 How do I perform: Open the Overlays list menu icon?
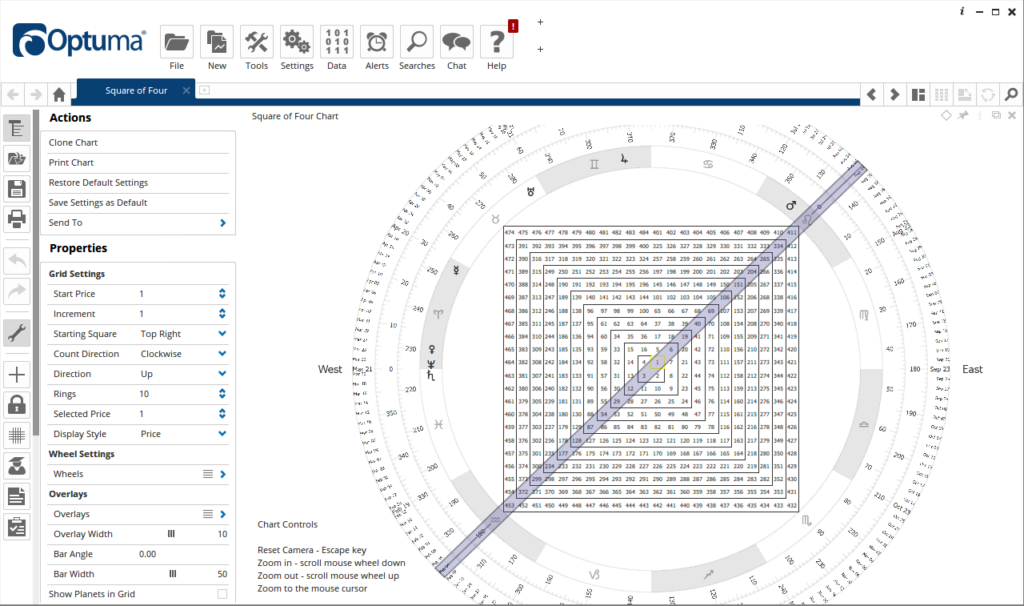pos(208,515)
